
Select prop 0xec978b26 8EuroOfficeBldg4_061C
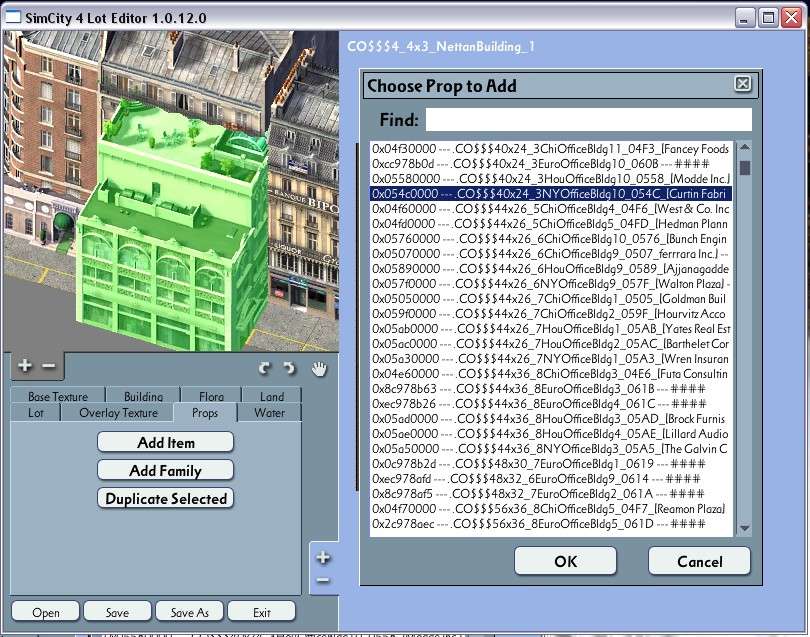tap(551, 403)
